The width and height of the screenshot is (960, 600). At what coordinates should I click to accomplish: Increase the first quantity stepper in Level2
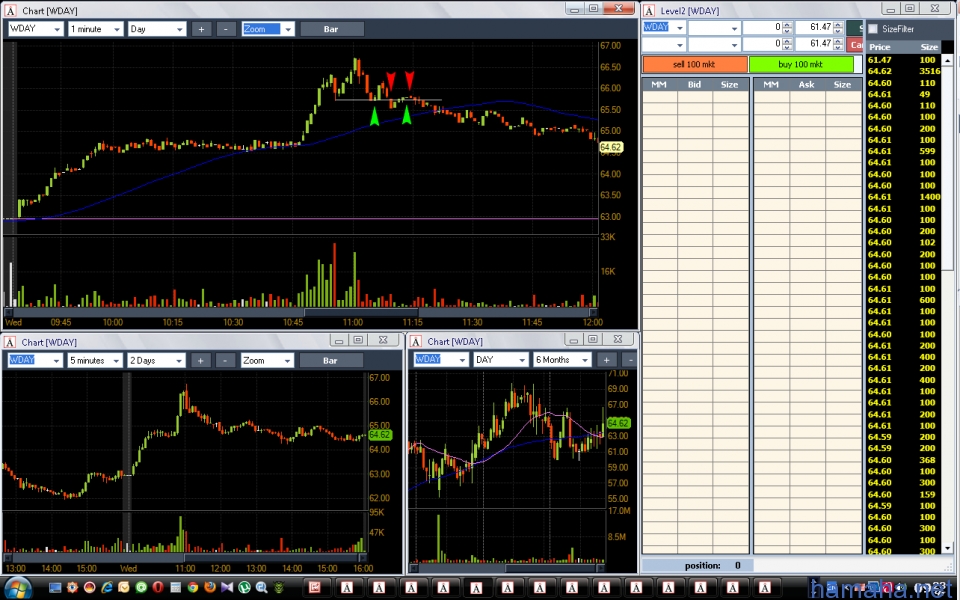coord(787,24)
